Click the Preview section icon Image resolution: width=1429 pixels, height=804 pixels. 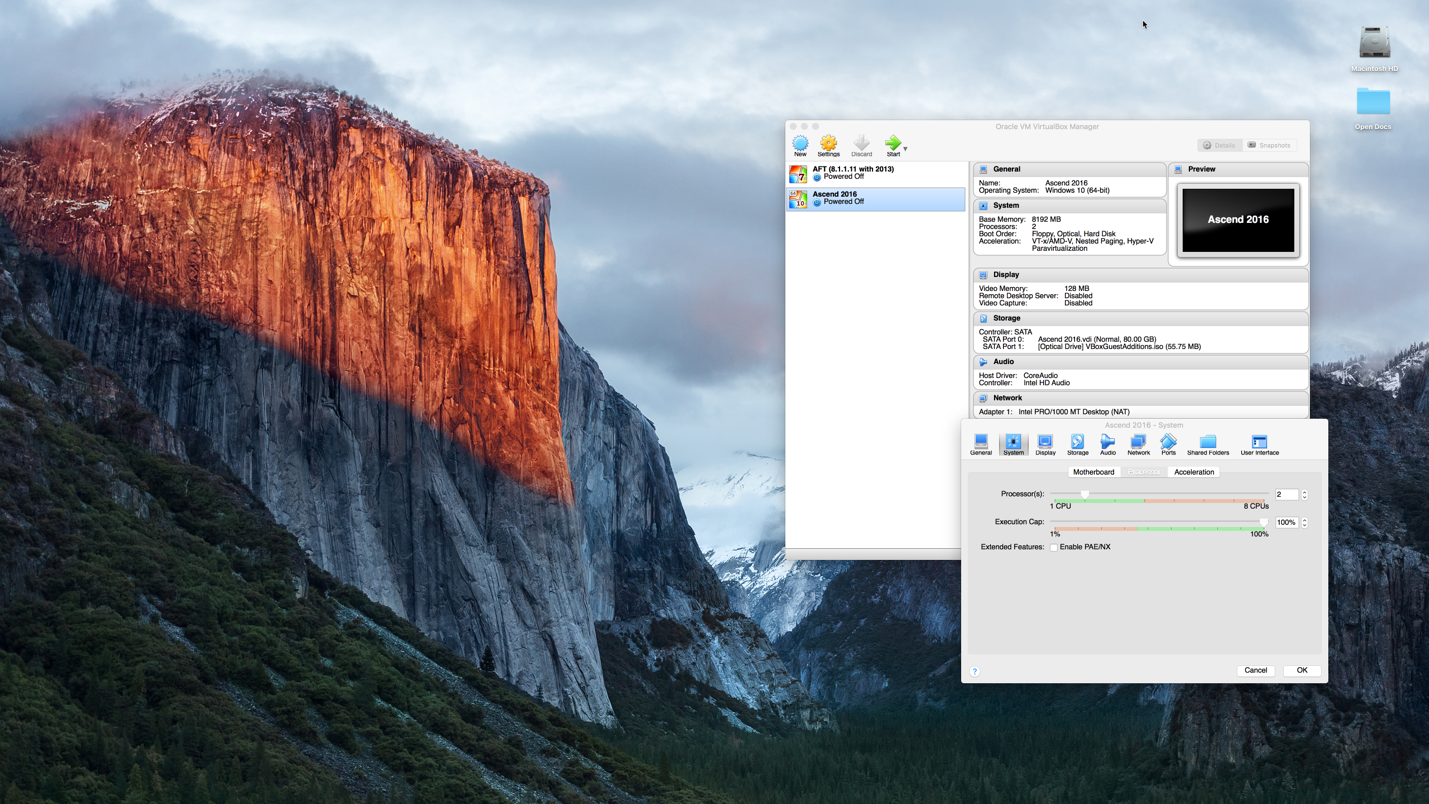1178,169
